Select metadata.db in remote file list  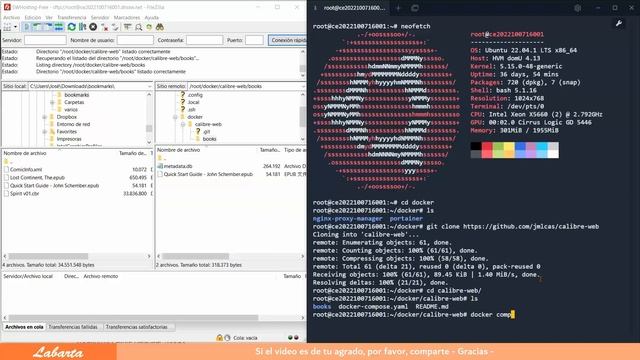click(178, 166)
